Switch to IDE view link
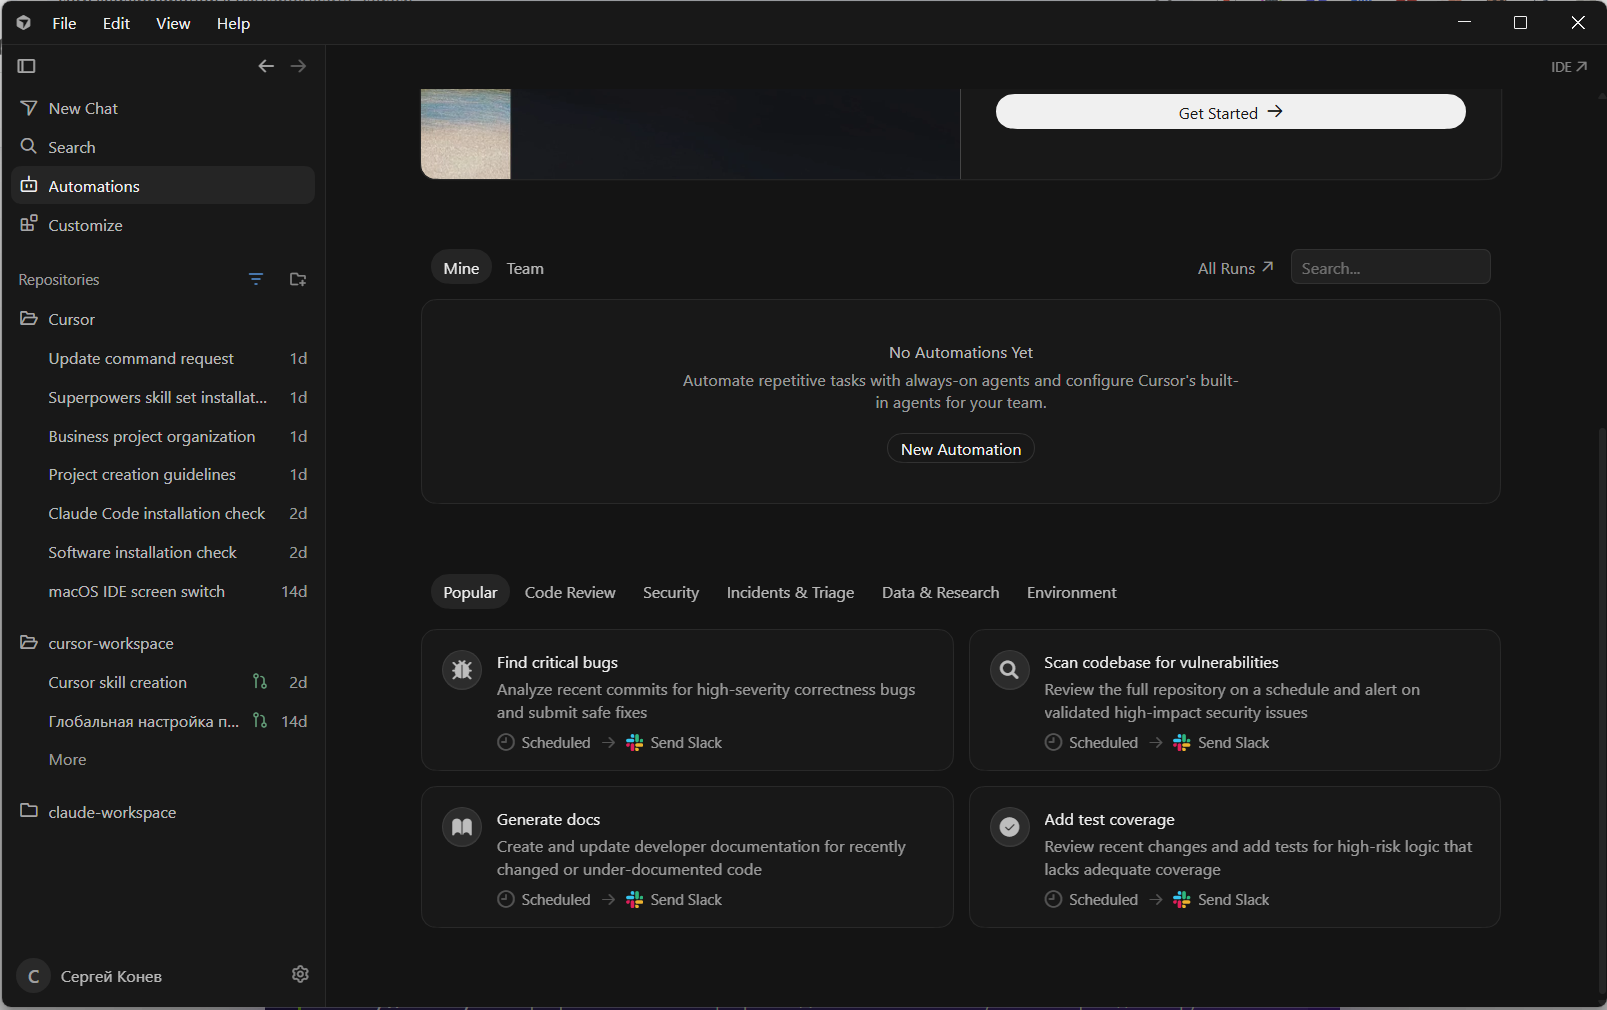Screen dimensions: 1607x1010 click(1569, 67)
